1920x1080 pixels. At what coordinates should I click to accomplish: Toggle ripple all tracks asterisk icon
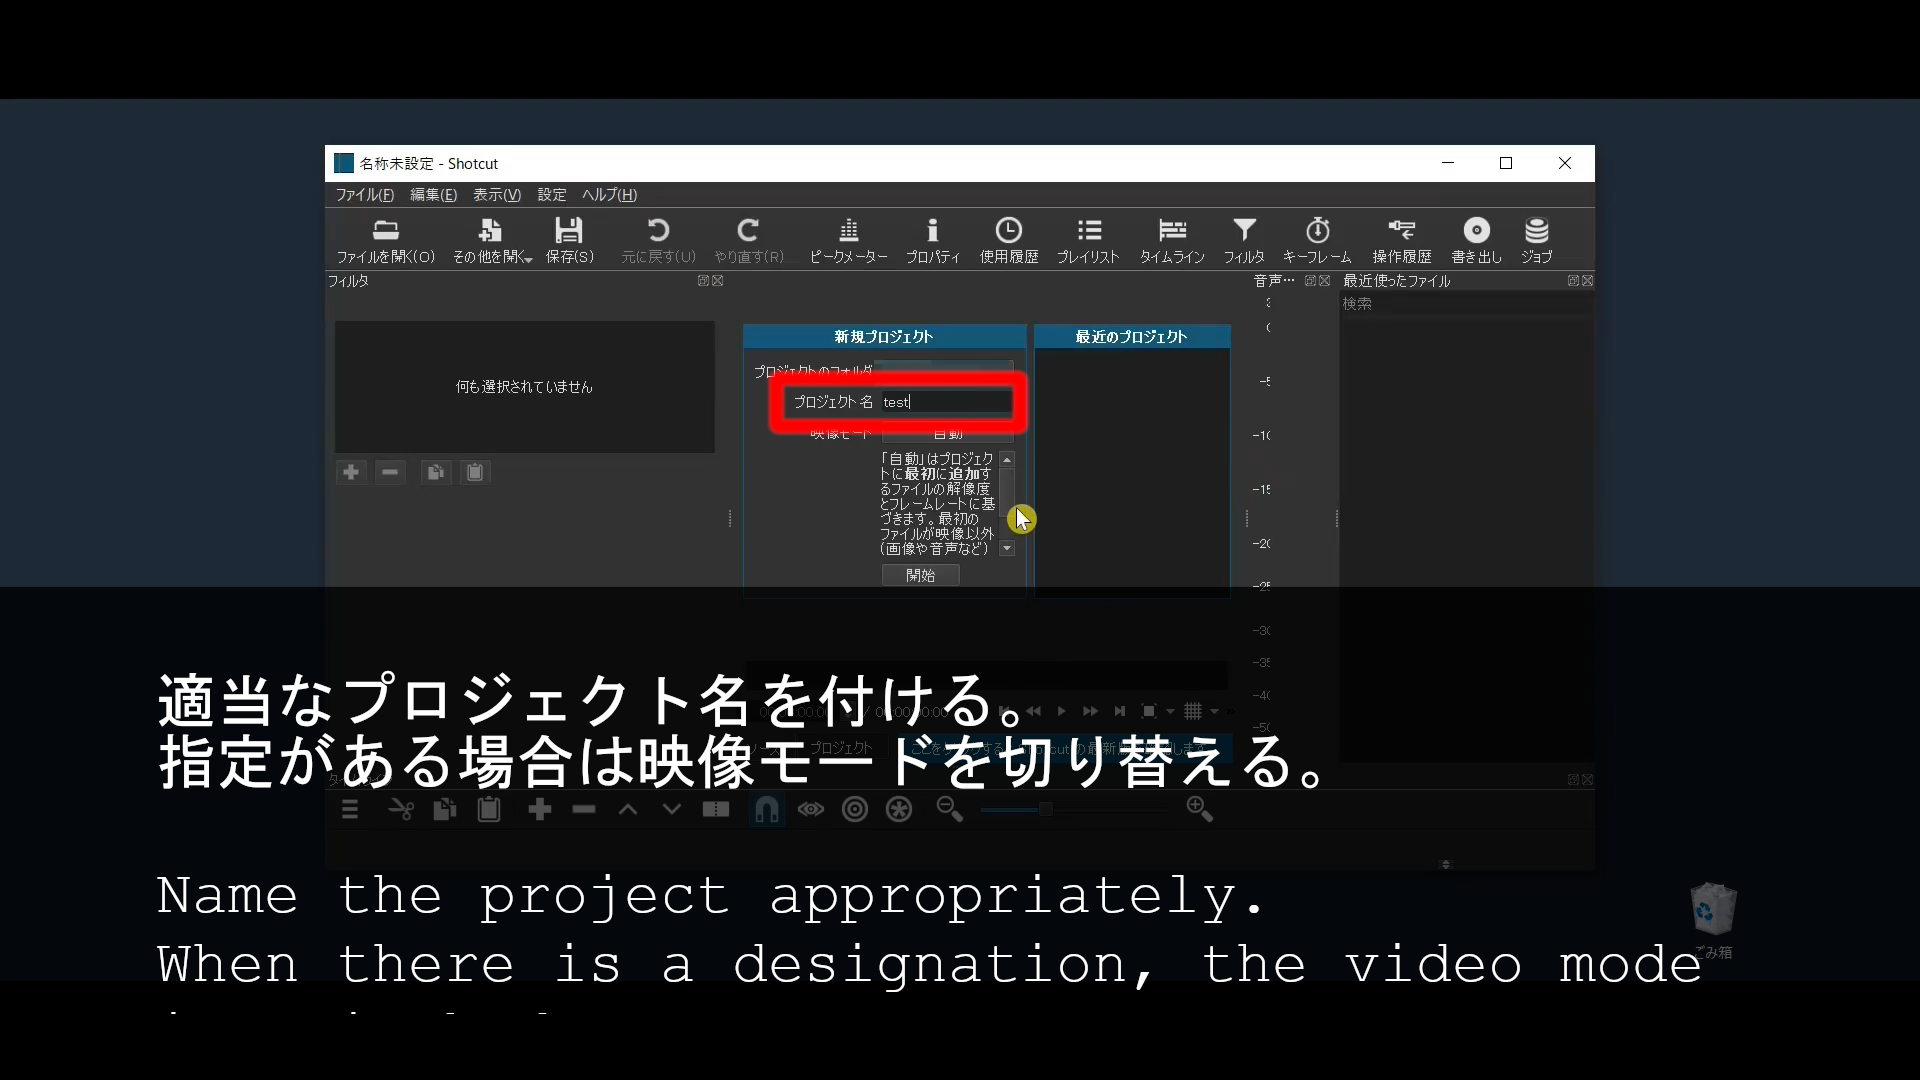[899, 809]
